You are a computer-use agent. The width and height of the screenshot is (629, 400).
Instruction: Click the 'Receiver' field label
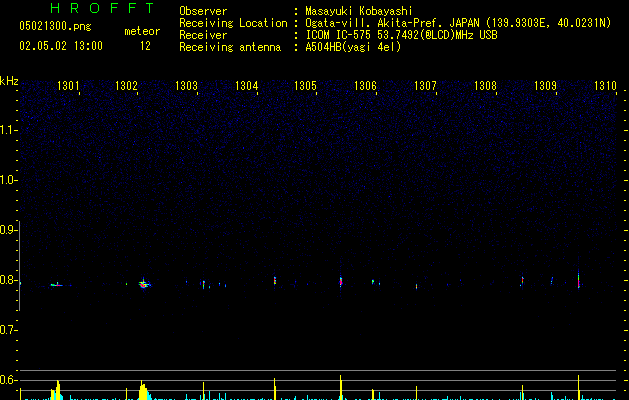pyautogui.click(x=203, y=35)
